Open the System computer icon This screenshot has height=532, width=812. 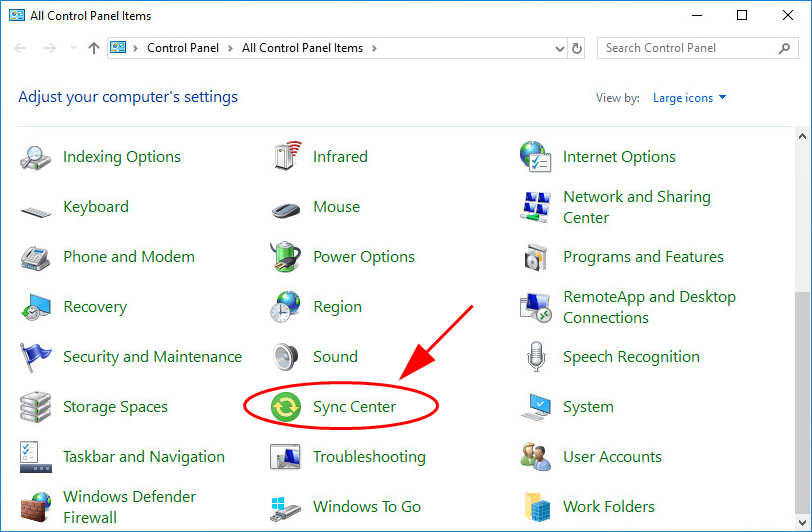click(536, 407)
